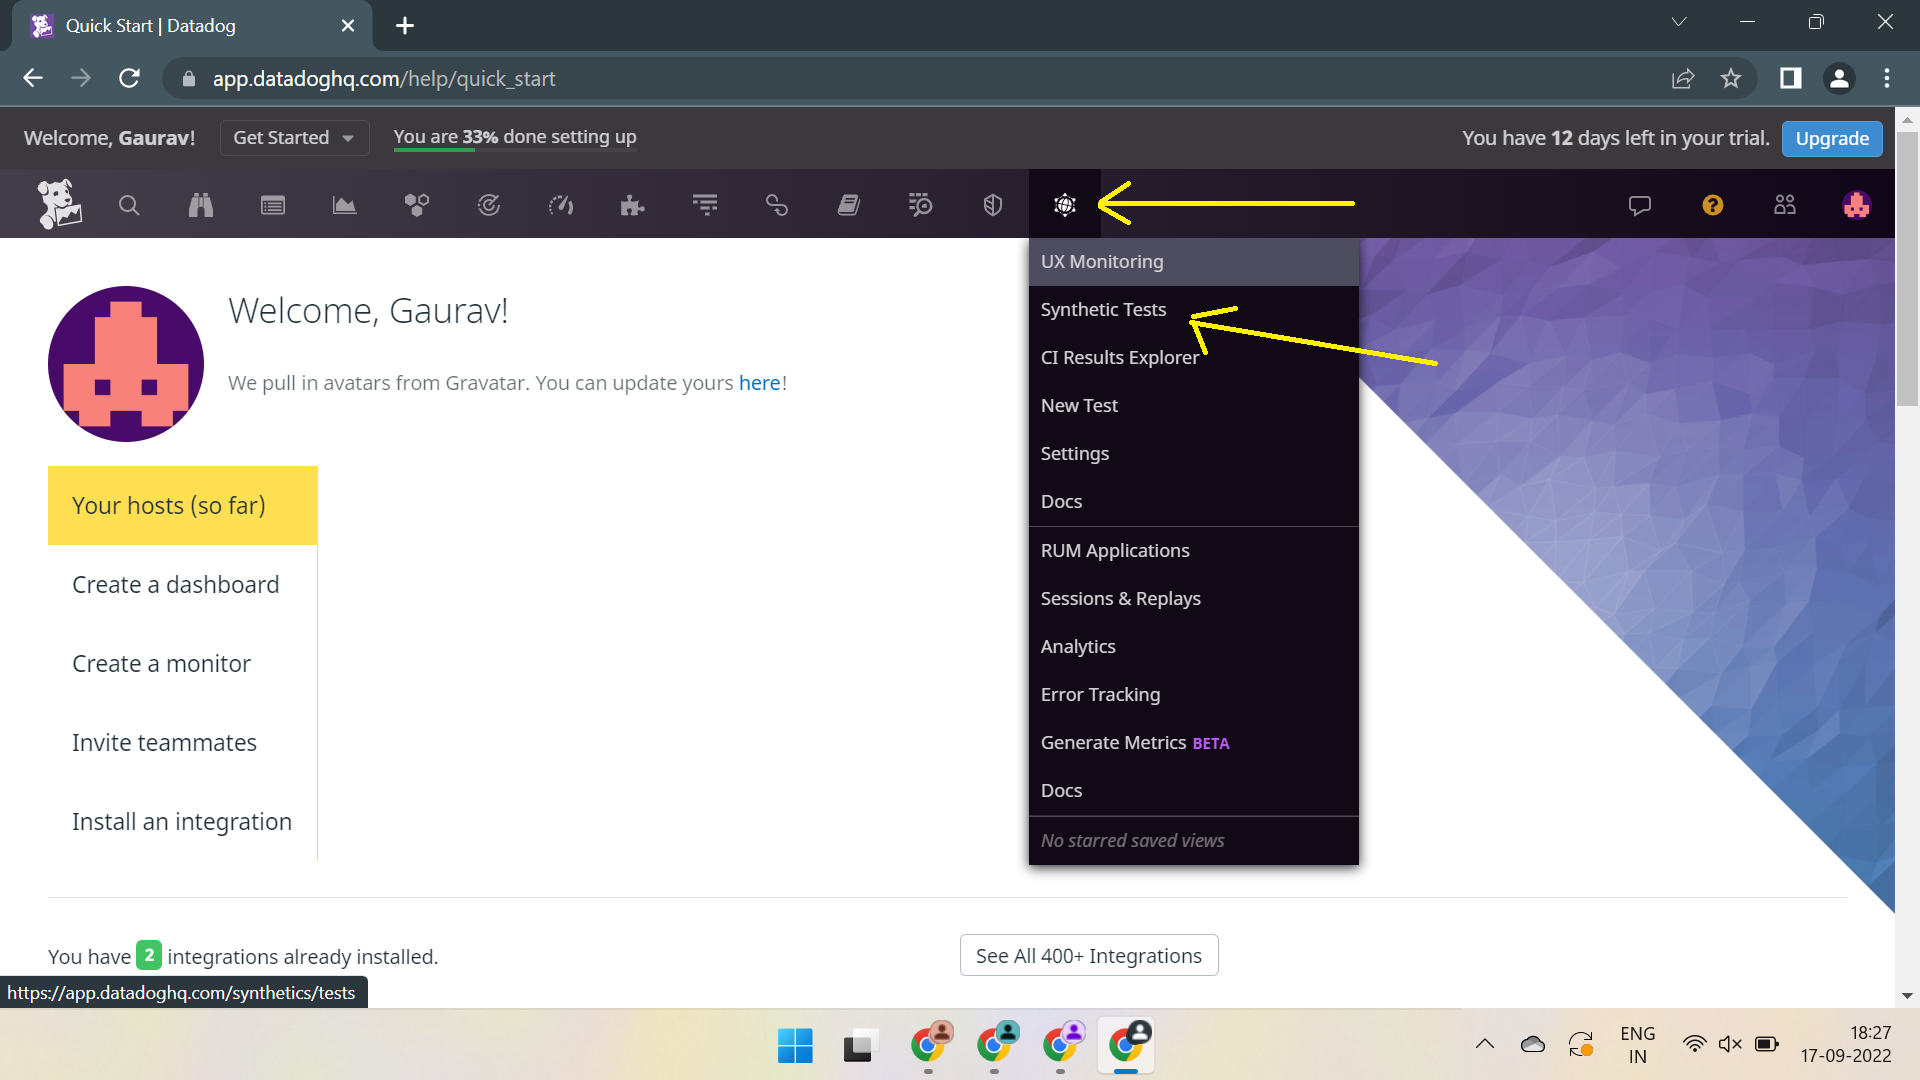Select Docs below the Generate Metrics entry
Screen dimensions: 1920x1080
(x=1193, y=791)
